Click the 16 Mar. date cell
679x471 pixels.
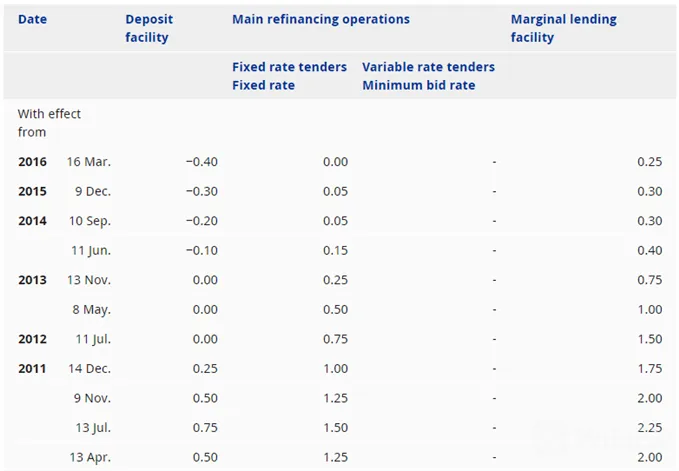(x=89, y=162)
